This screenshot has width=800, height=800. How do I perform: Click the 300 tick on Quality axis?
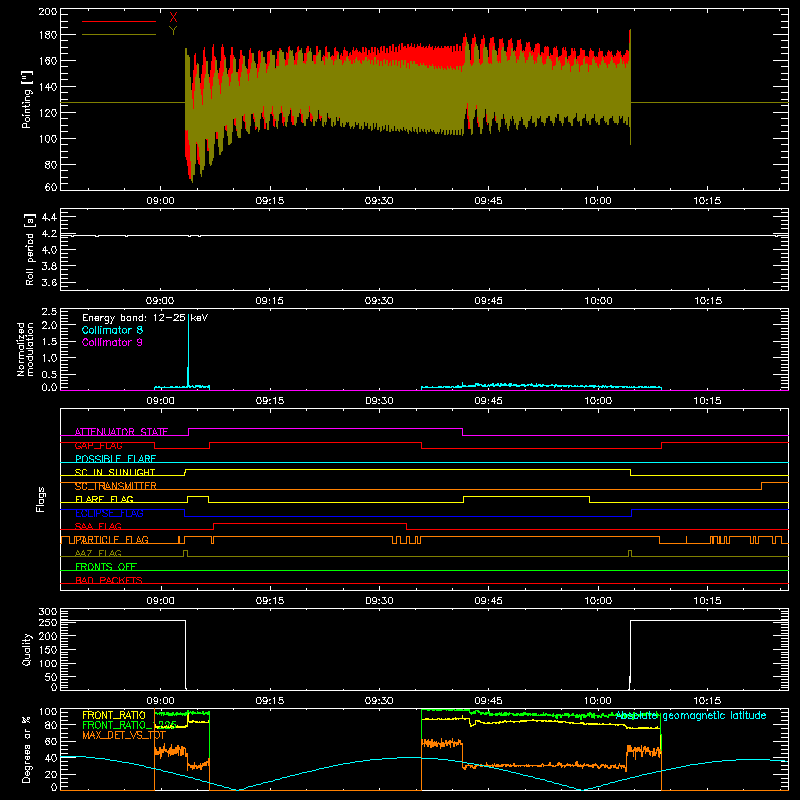48,612
